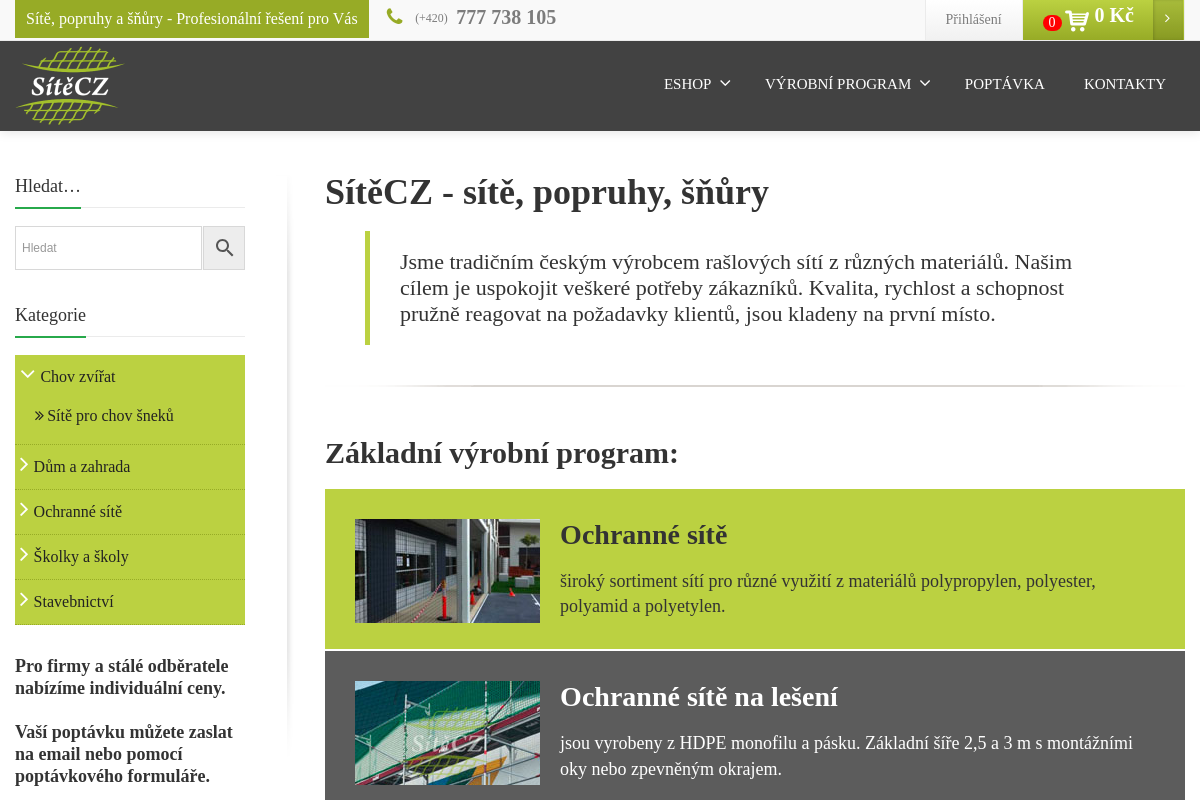Click the green header banner Sítě, popruhy a šňůry

coord(192,19)
